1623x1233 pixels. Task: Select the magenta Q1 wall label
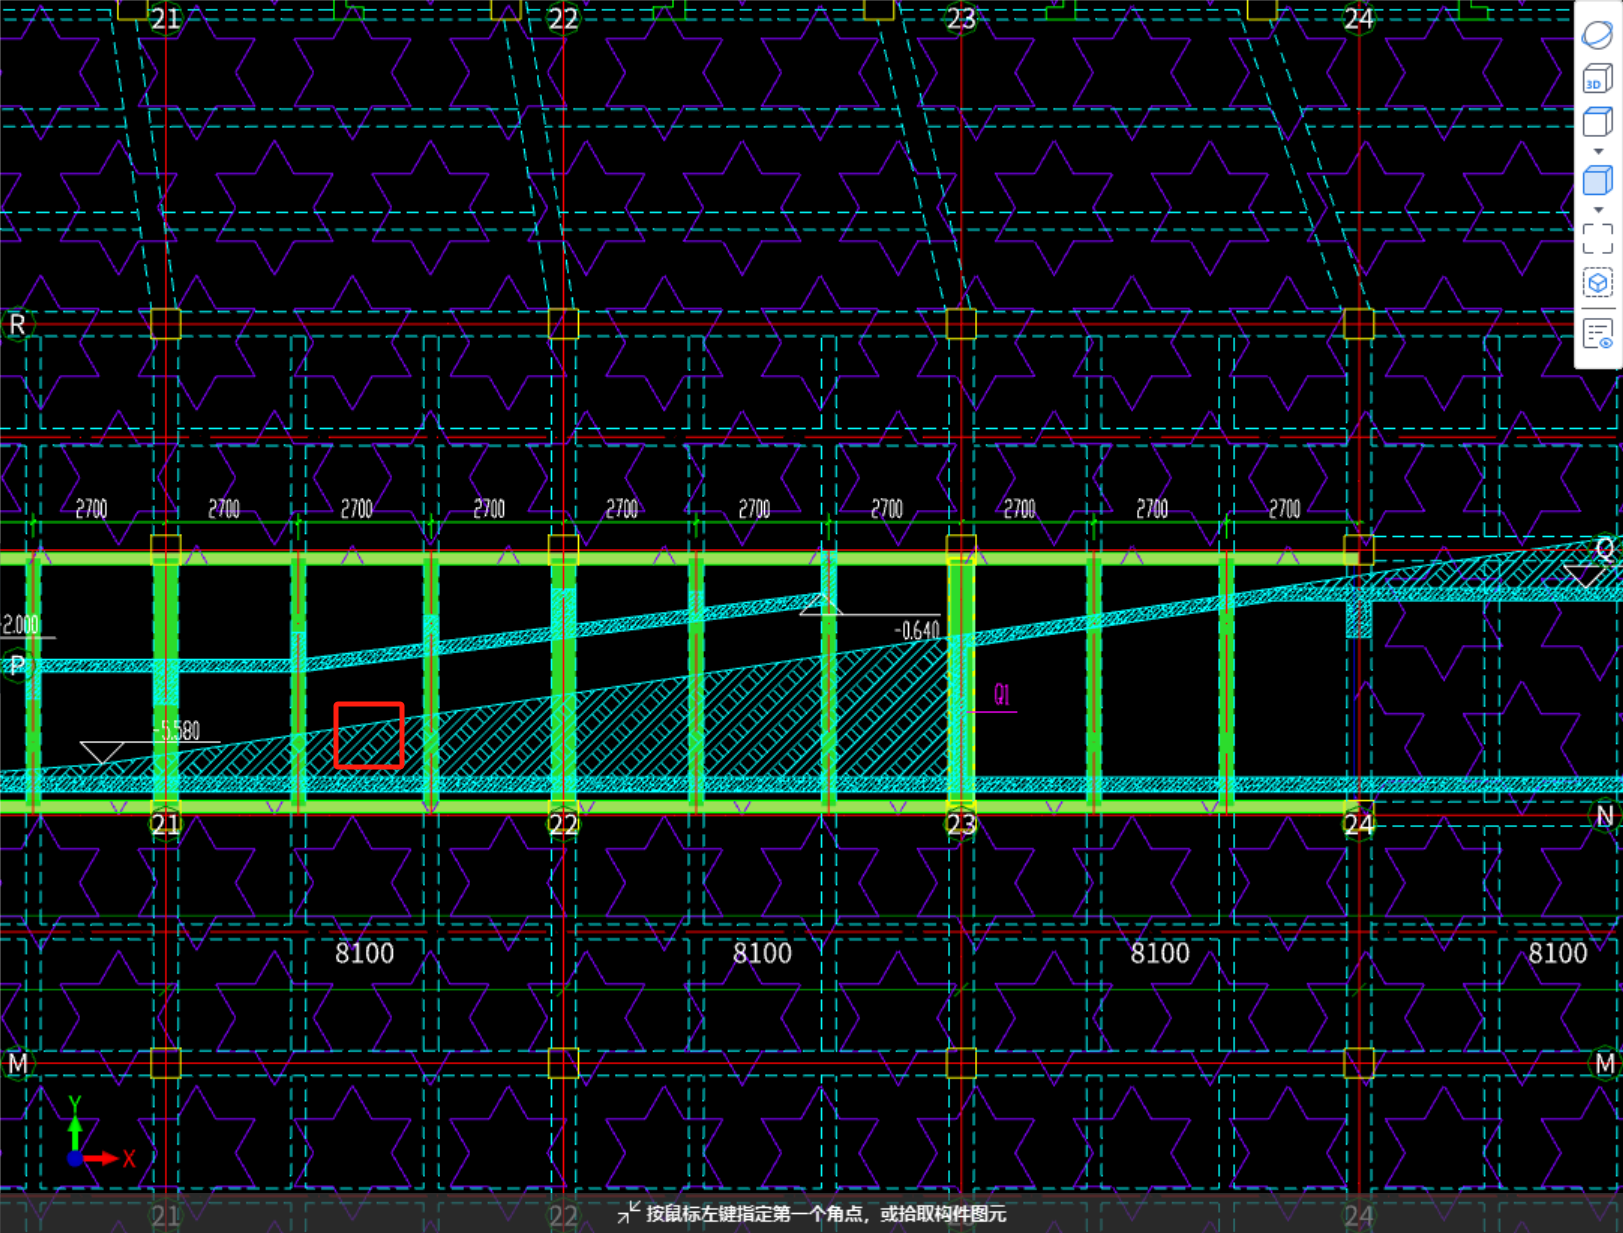pos(1002,695)
